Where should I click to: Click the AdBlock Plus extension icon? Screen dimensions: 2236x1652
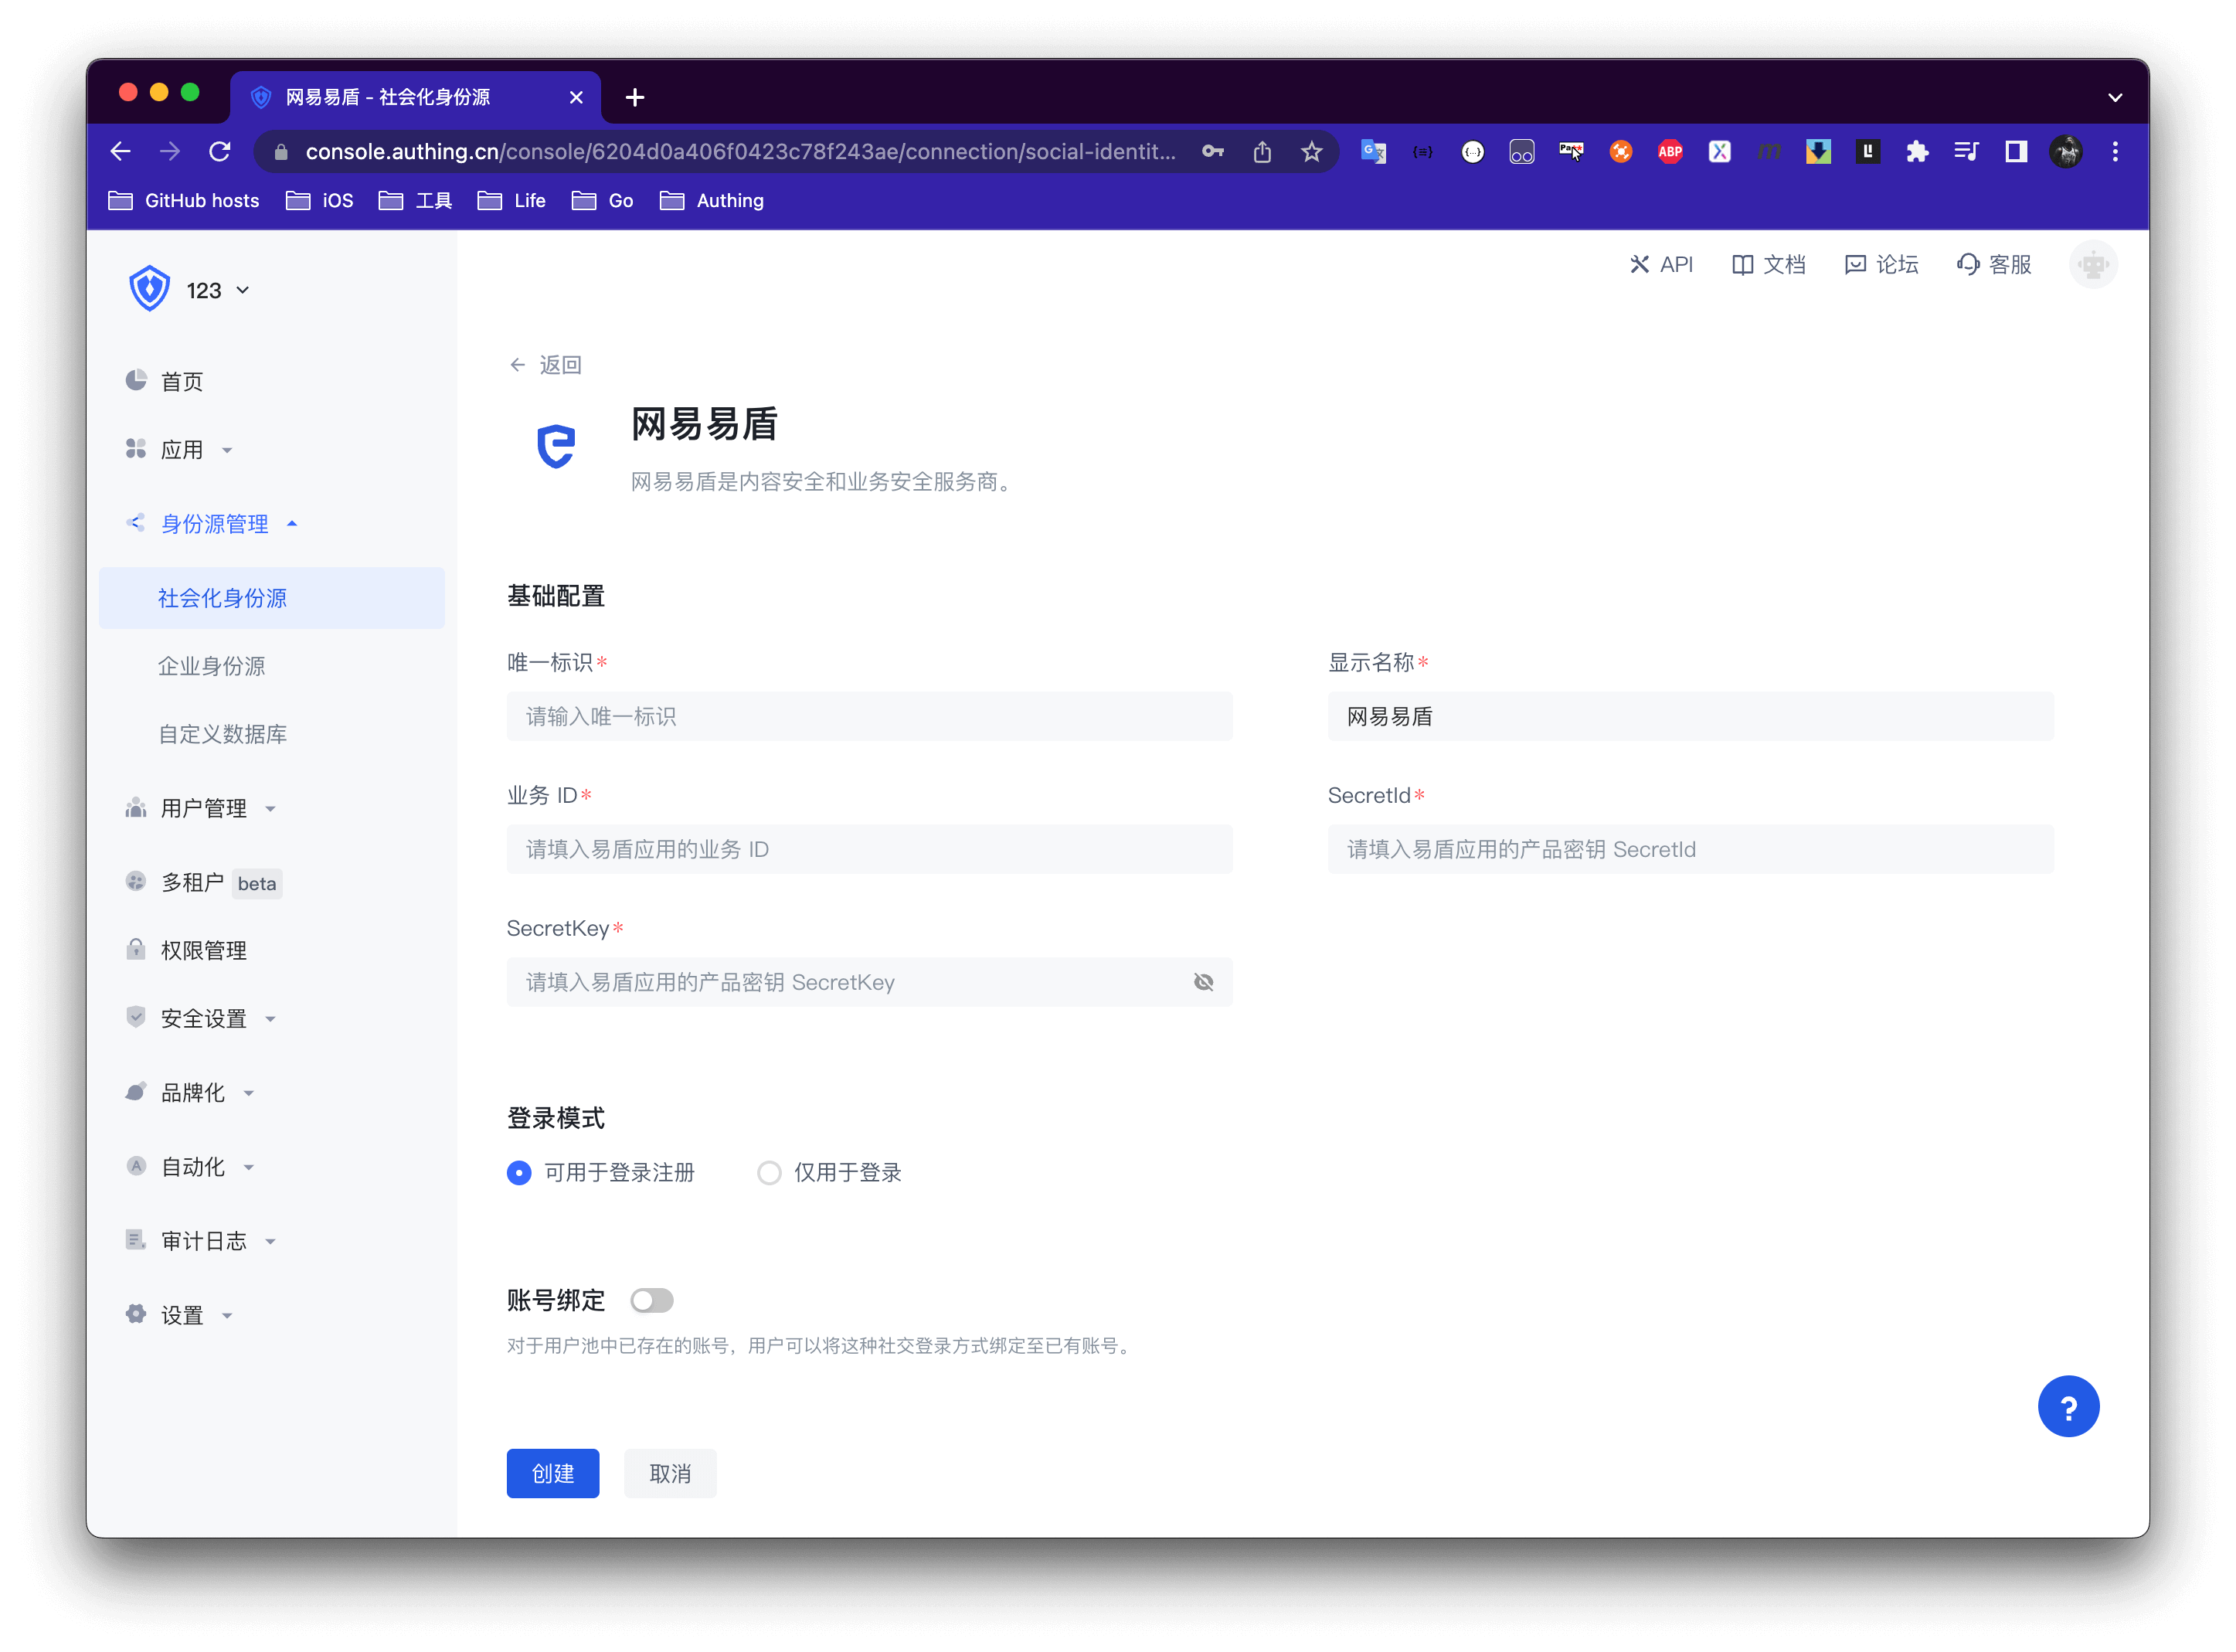coord(1669,152)
